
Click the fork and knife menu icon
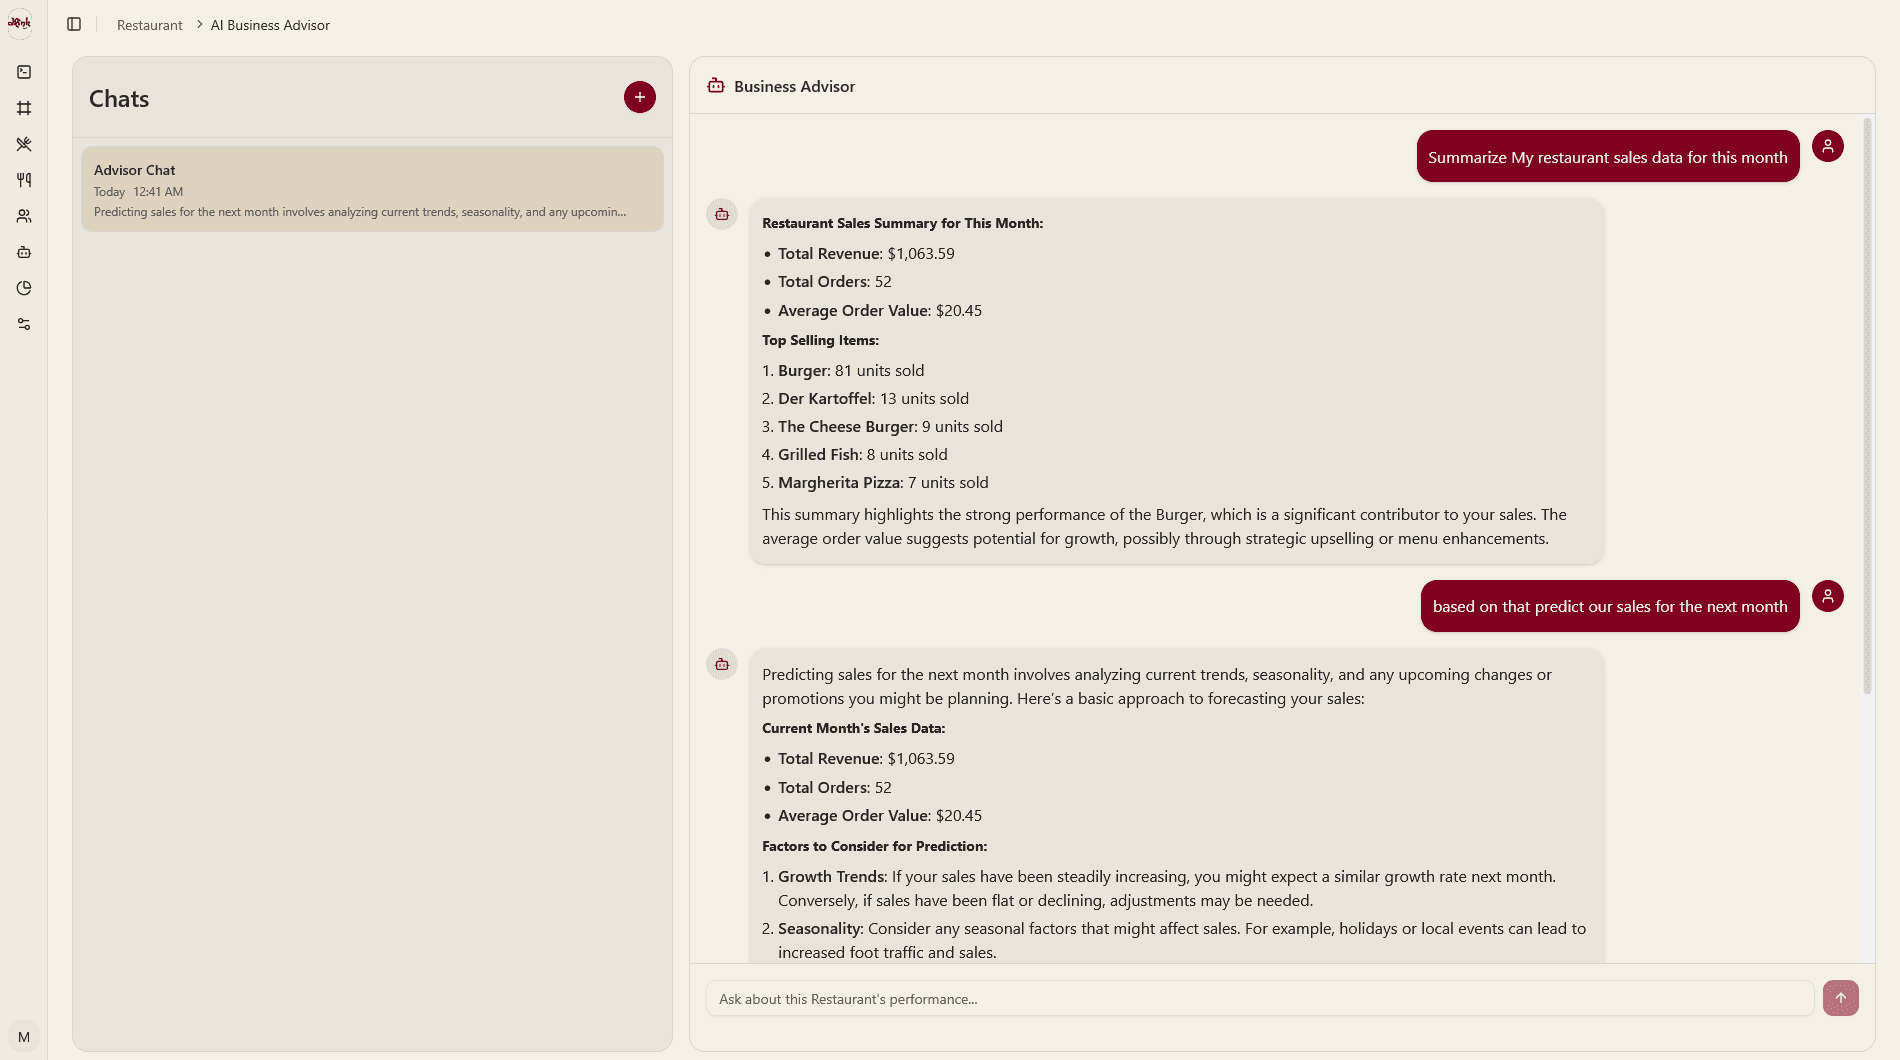pyautogui.click(x=24, y=180)
